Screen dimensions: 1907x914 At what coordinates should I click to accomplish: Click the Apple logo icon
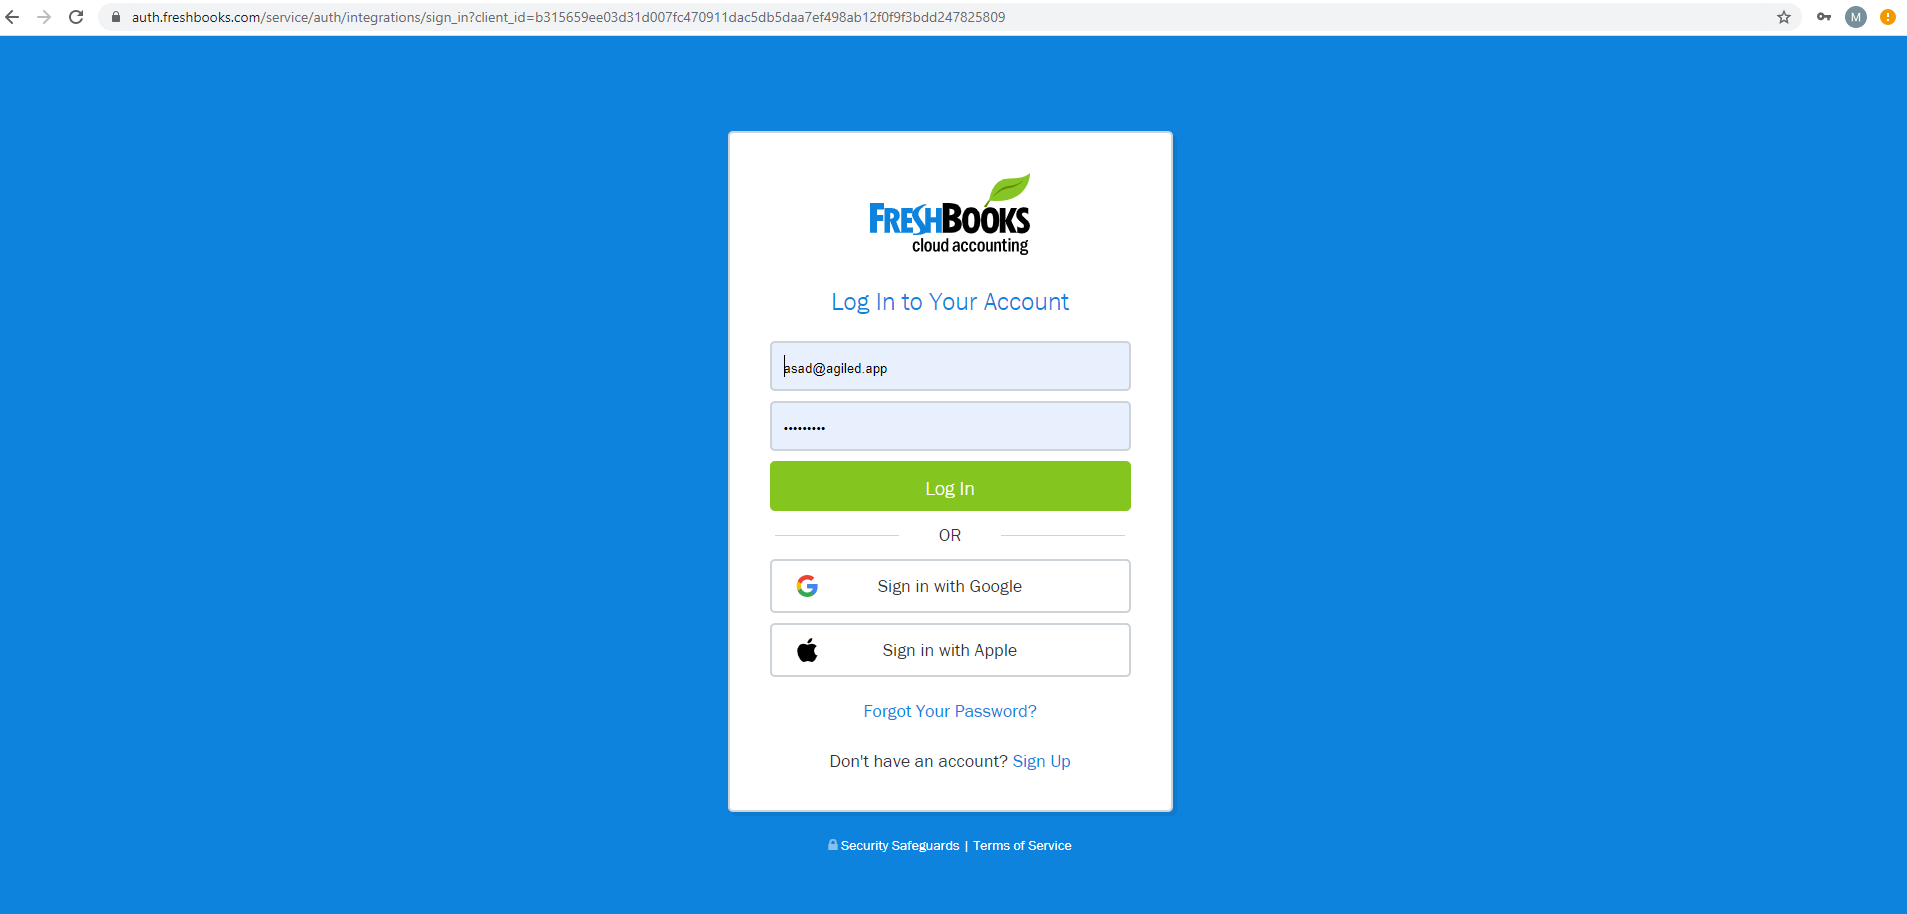point(807,650)
